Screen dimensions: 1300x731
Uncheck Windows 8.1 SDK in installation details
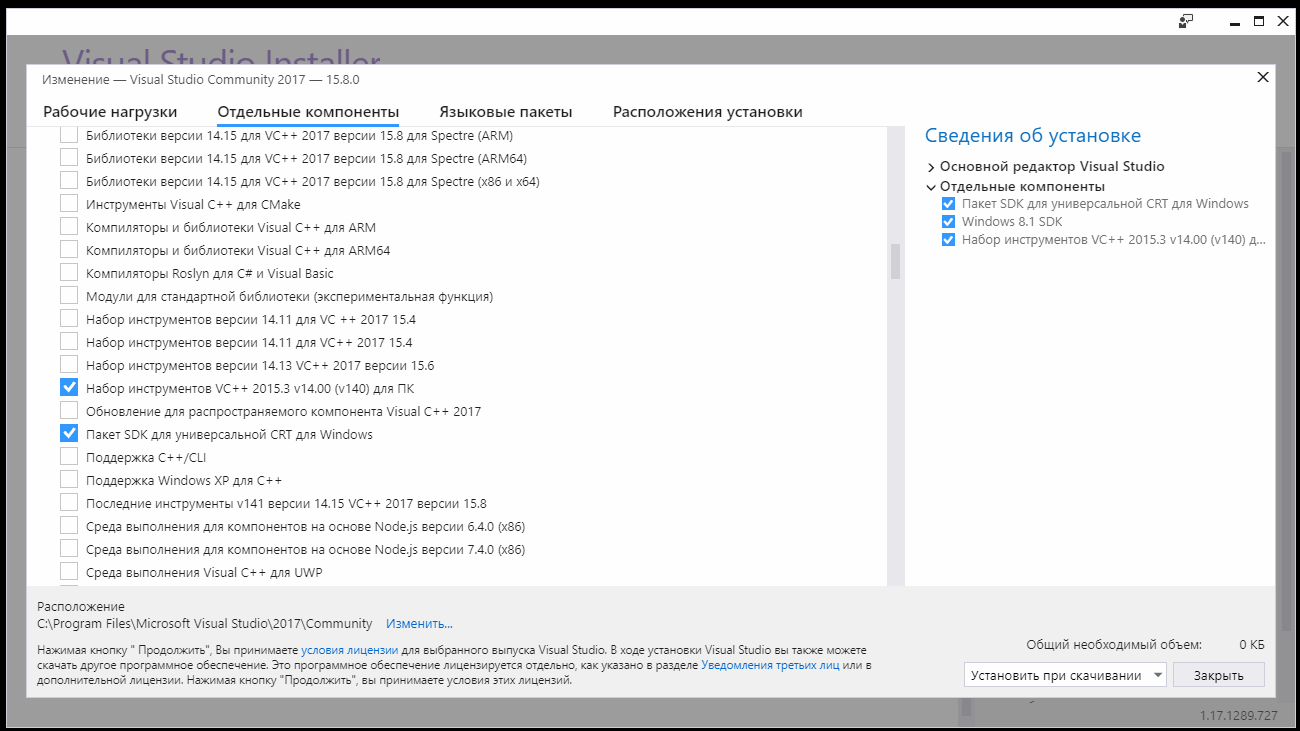949,222
